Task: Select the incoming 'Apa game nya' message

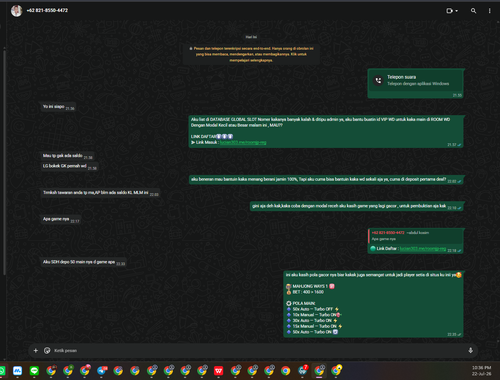Action: click(61, 219)
